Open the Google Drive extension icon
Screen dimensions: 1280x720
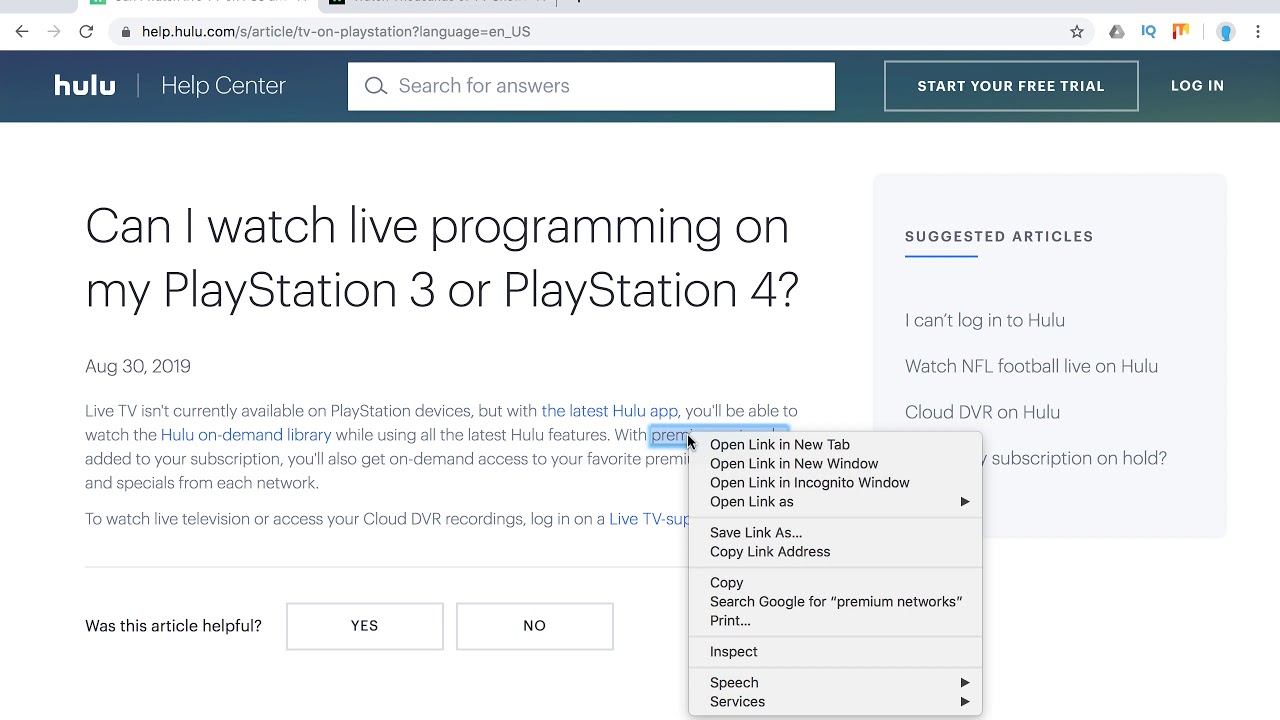pos(1117,32)
